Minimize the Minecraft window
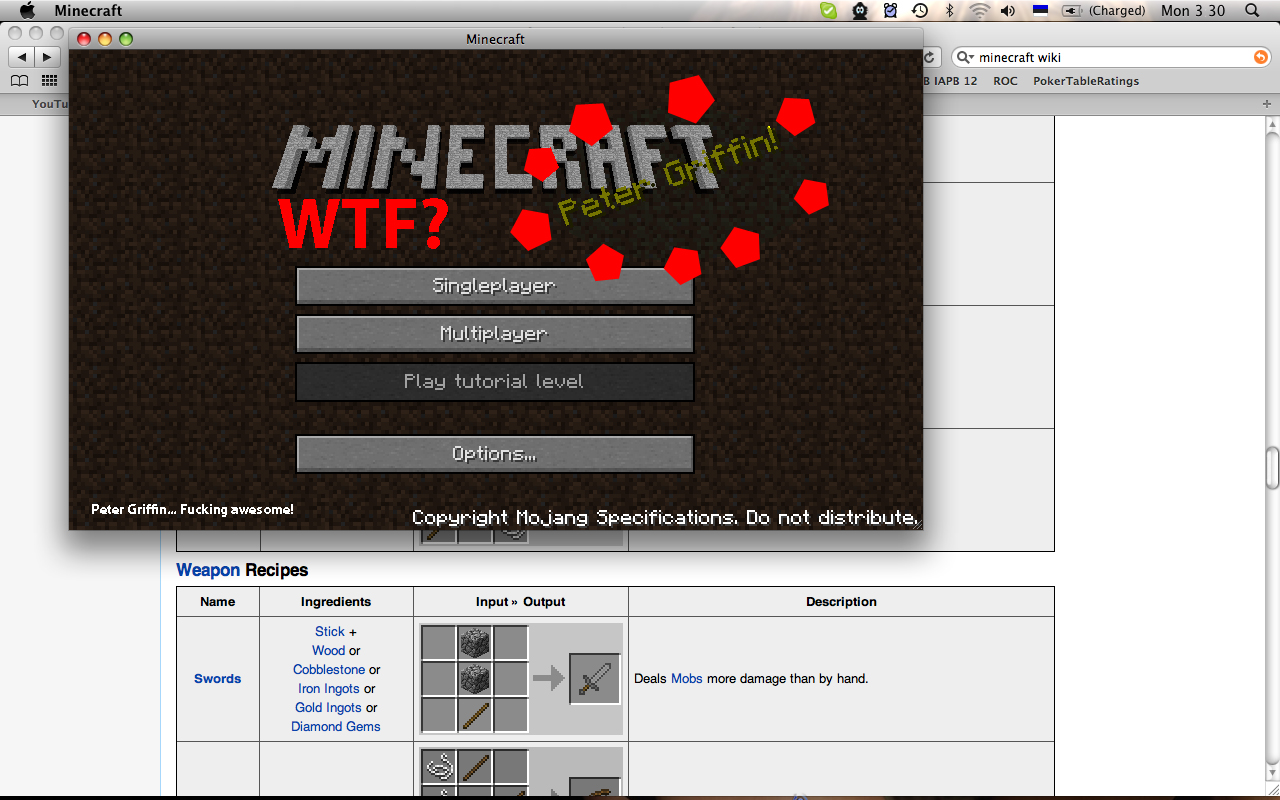The image size is (1280, 800). 105,39
